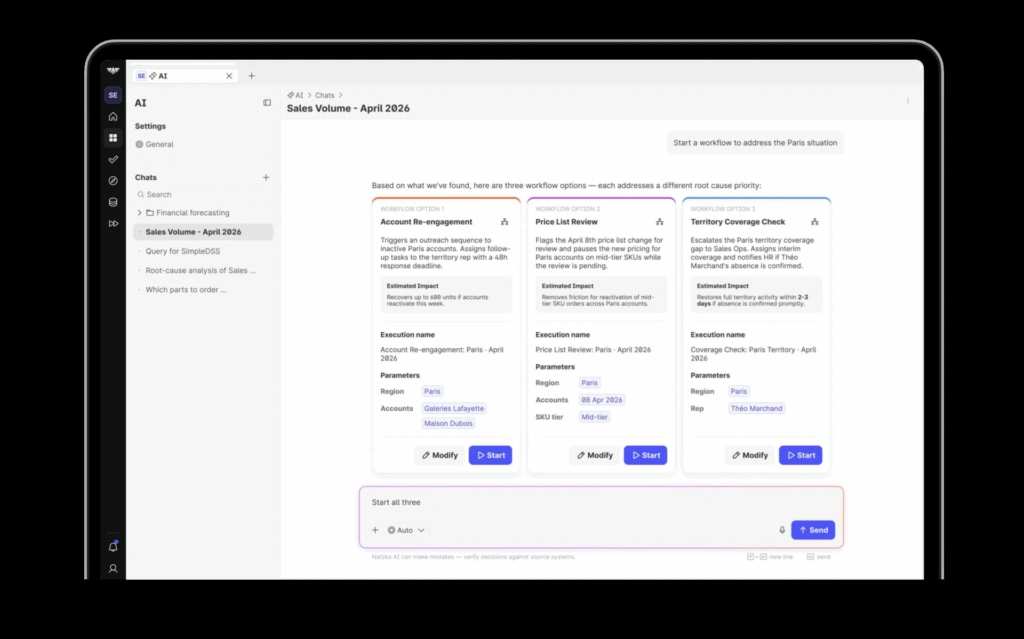Select the apps grid icon in sidebar
Image resolution: width=1024 pixels, height=639 pixels.
[113, 138]
